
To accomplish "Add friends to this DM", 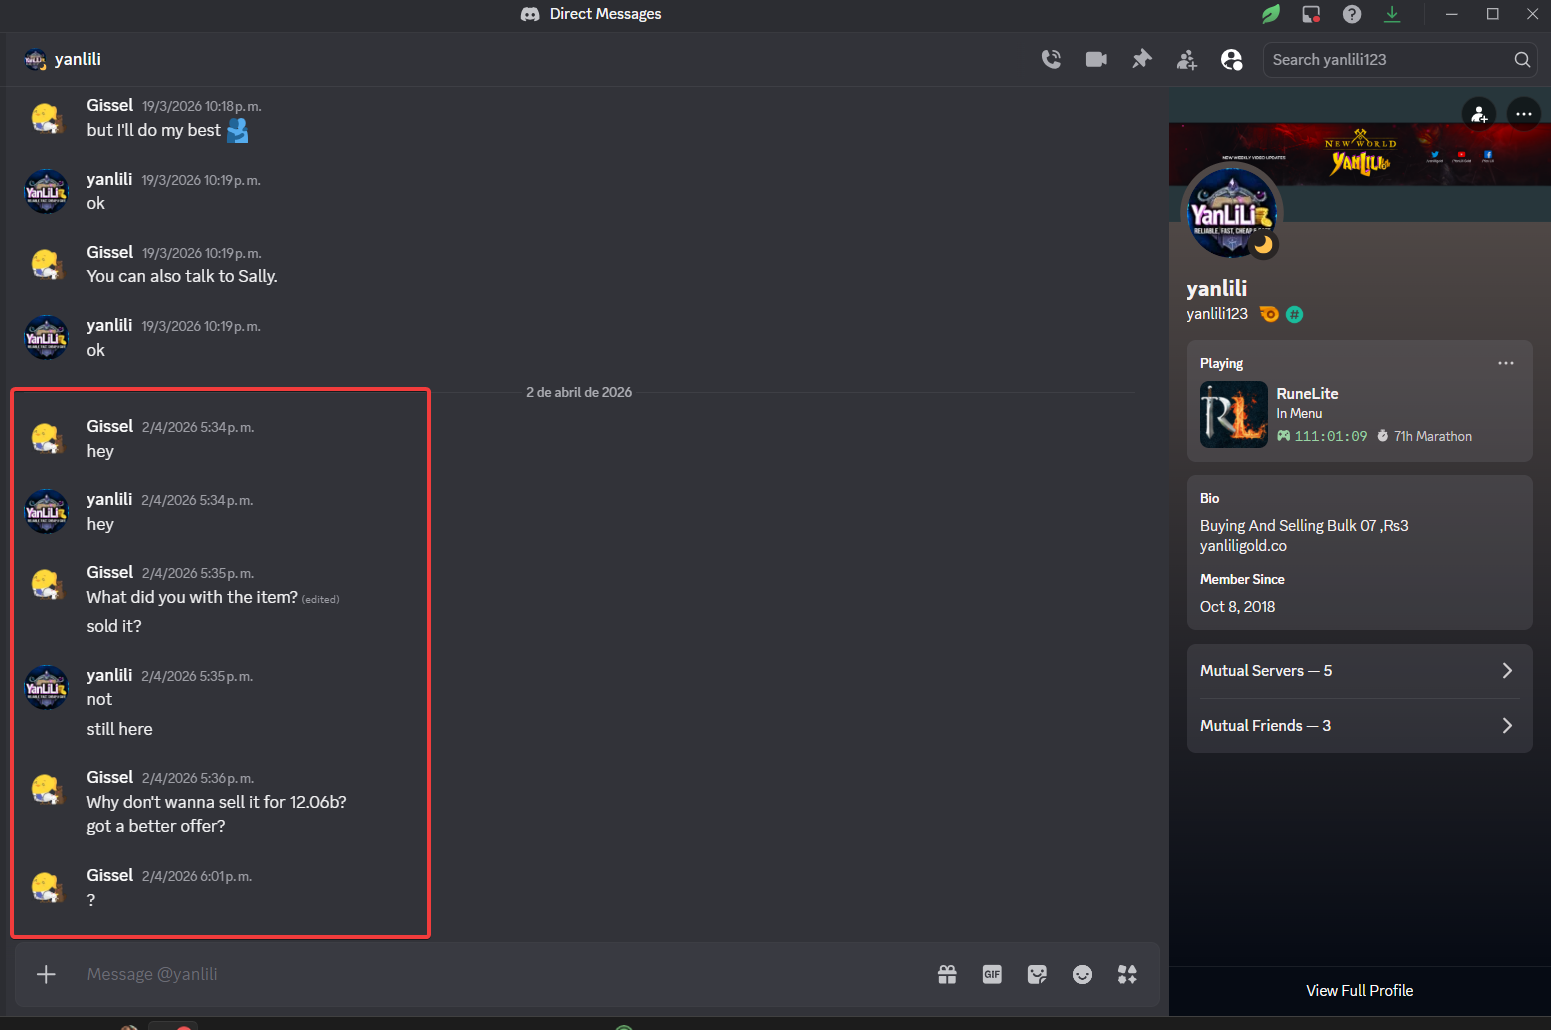I will pyautogui.click(x=1187, y=60).
